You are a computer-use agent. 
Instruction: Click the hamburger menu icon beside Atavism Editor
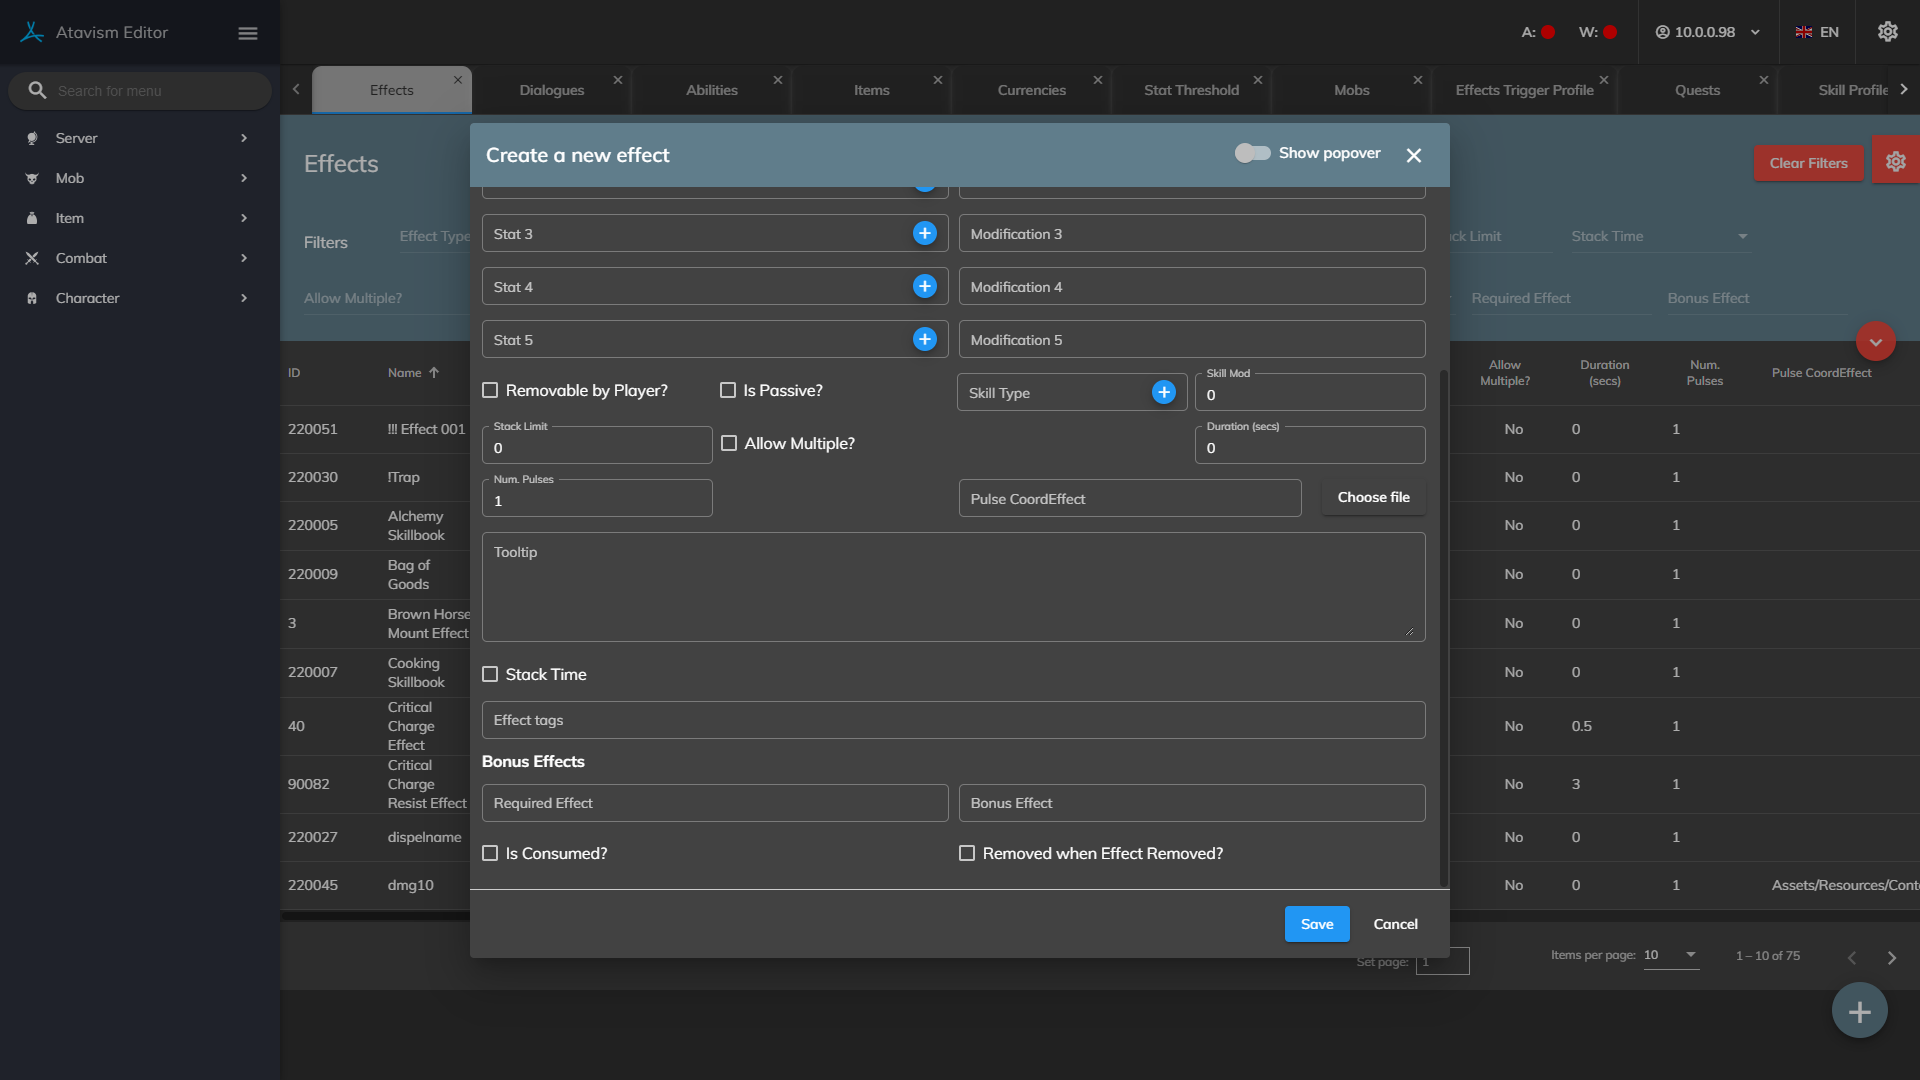(x=248, y=33)
